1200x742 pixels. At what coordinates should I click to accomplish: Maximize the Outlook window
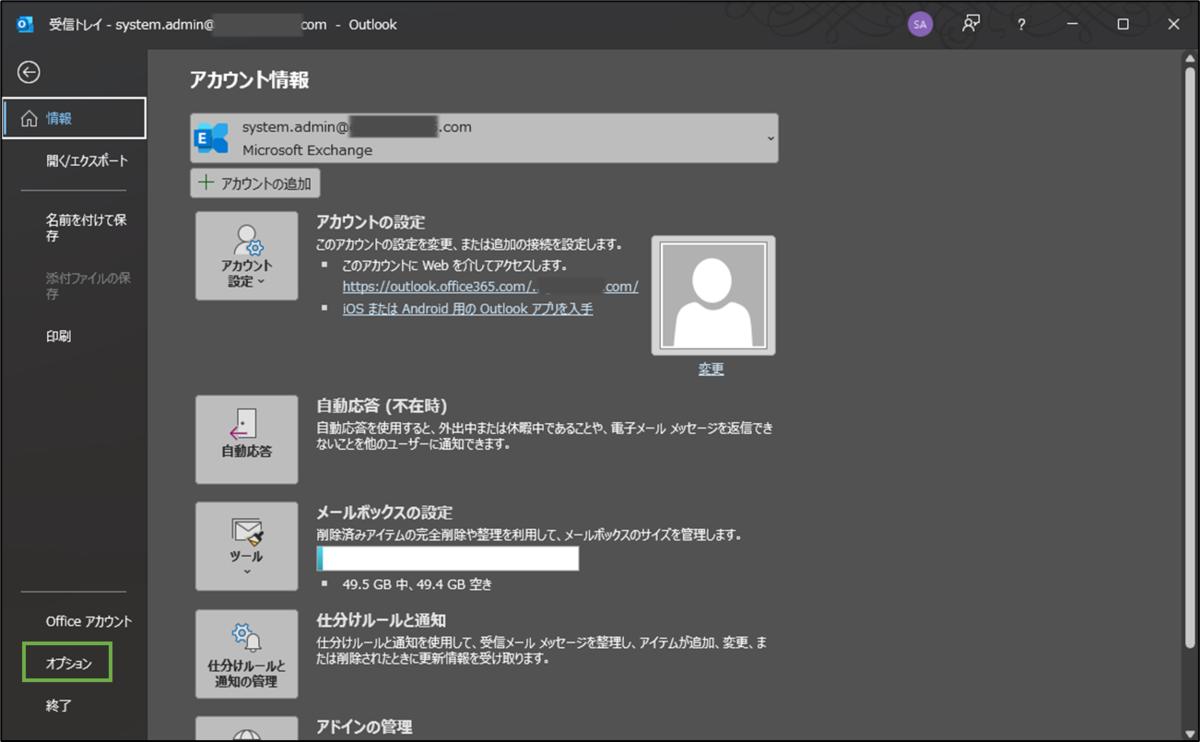click(x=1123, y=25)
